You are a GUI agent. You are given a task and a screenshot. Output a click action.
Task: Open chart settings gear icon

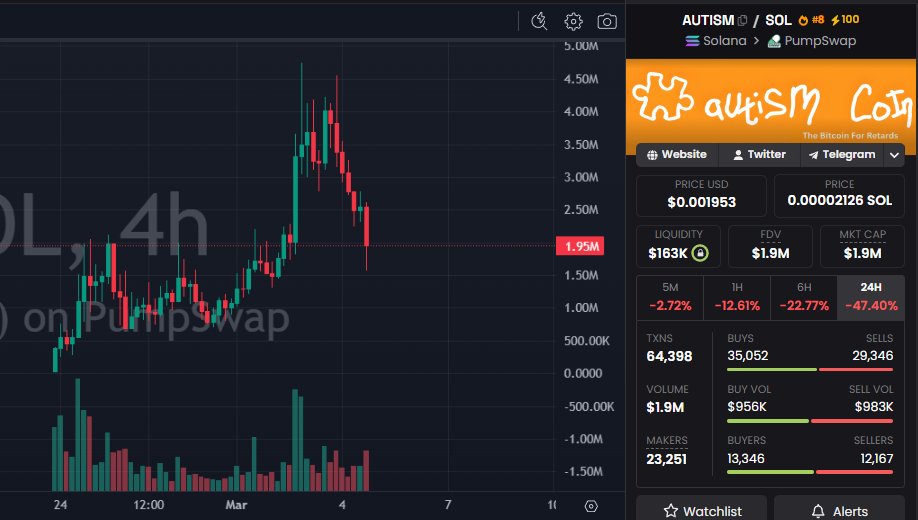click(x=573, y=21)
